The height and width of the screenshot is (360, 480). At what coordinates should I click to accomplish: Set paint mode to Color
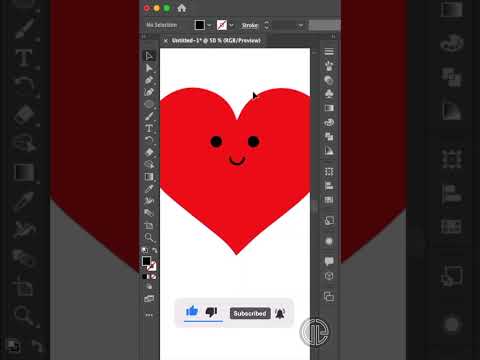tap(145, 277)
